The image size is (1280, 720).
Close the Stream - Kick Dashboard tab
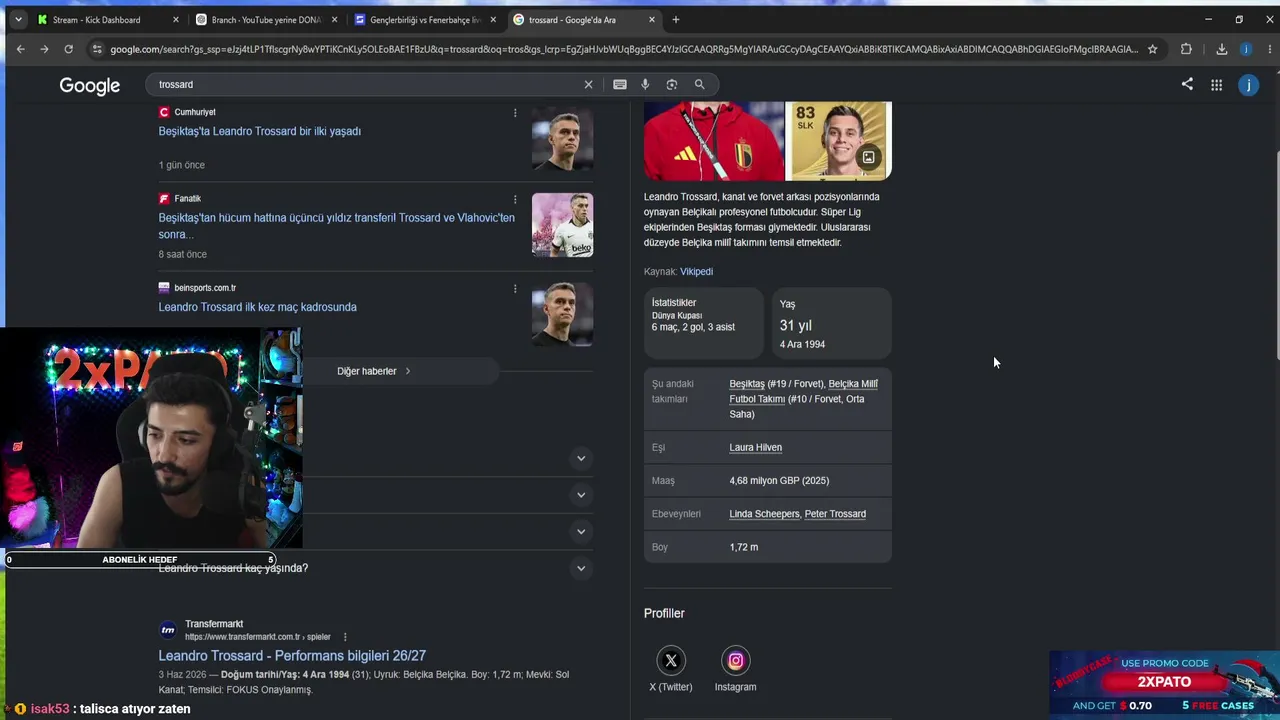pyautogui.click(x=176, y=20)
